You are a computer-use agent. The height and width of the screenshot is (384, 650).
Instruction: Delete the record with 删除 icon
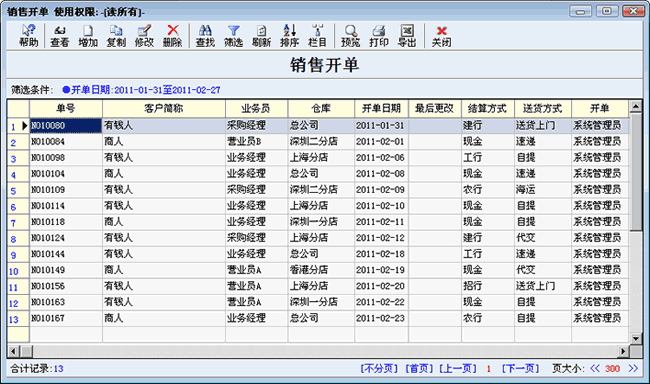172,36
